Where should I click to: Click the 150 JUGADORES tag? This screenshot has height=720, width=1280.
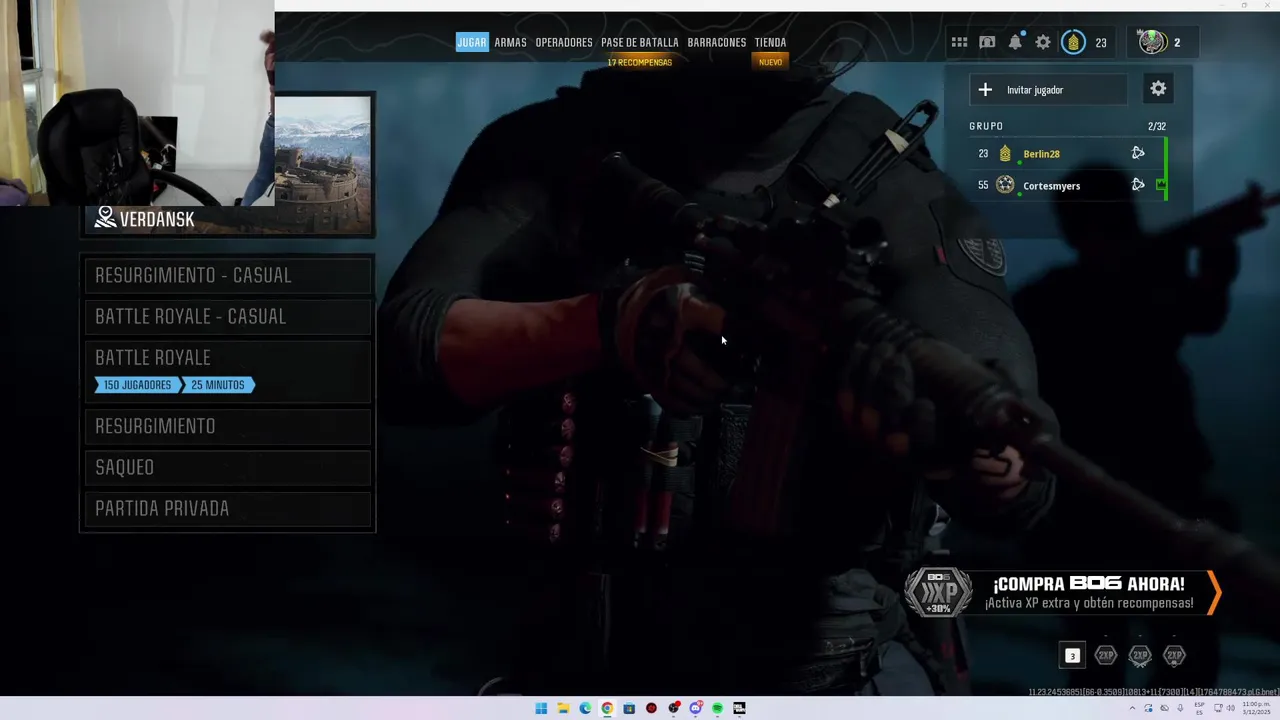pos(137,385)
